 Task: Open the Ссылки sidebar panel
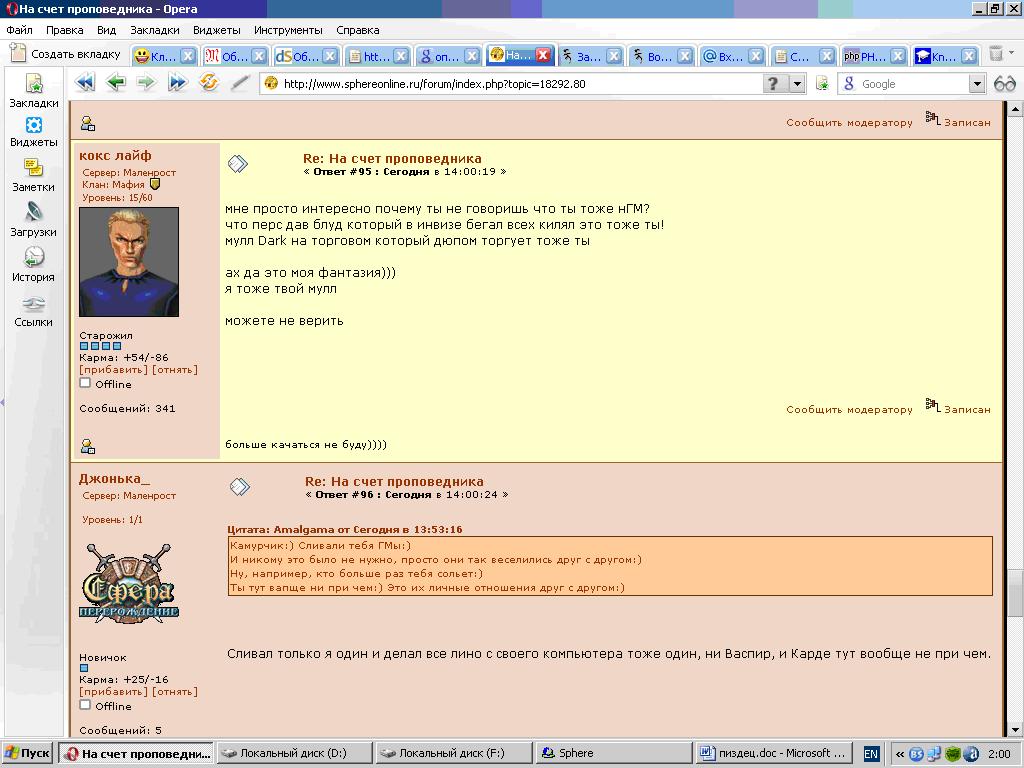33,311
